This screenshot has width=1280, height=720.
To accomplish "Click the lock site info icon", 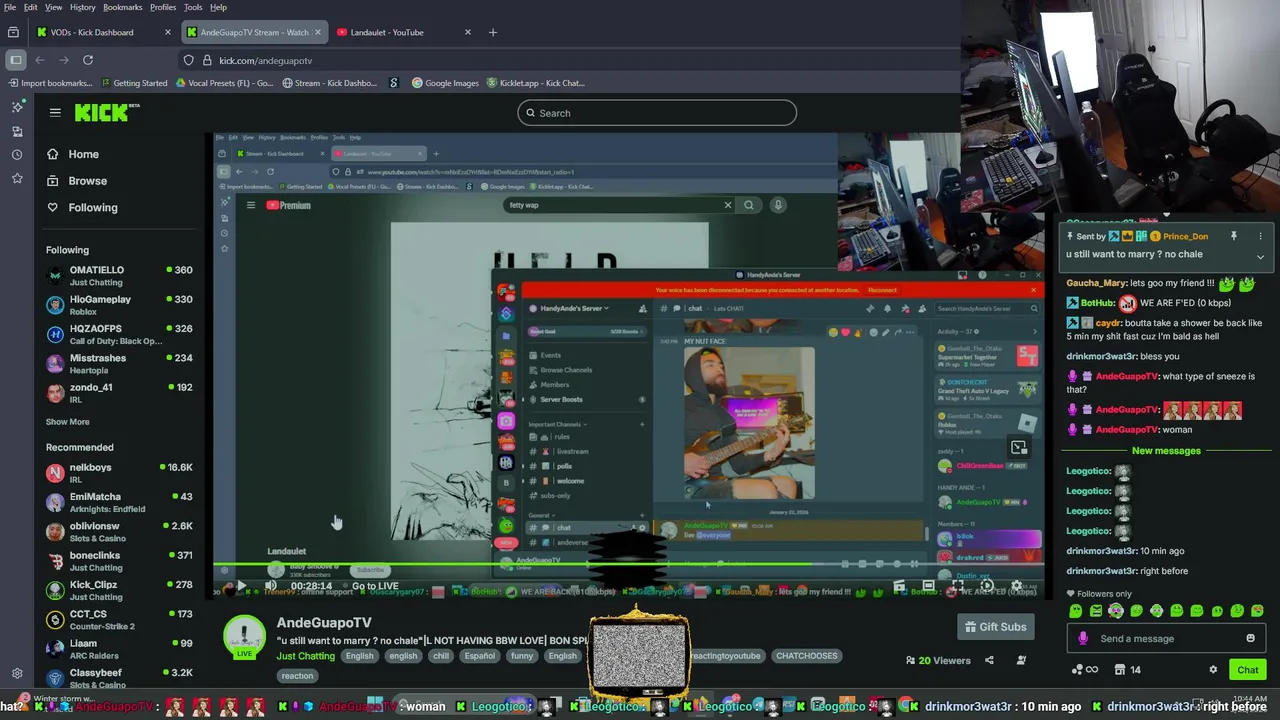I will coord(207,60).
